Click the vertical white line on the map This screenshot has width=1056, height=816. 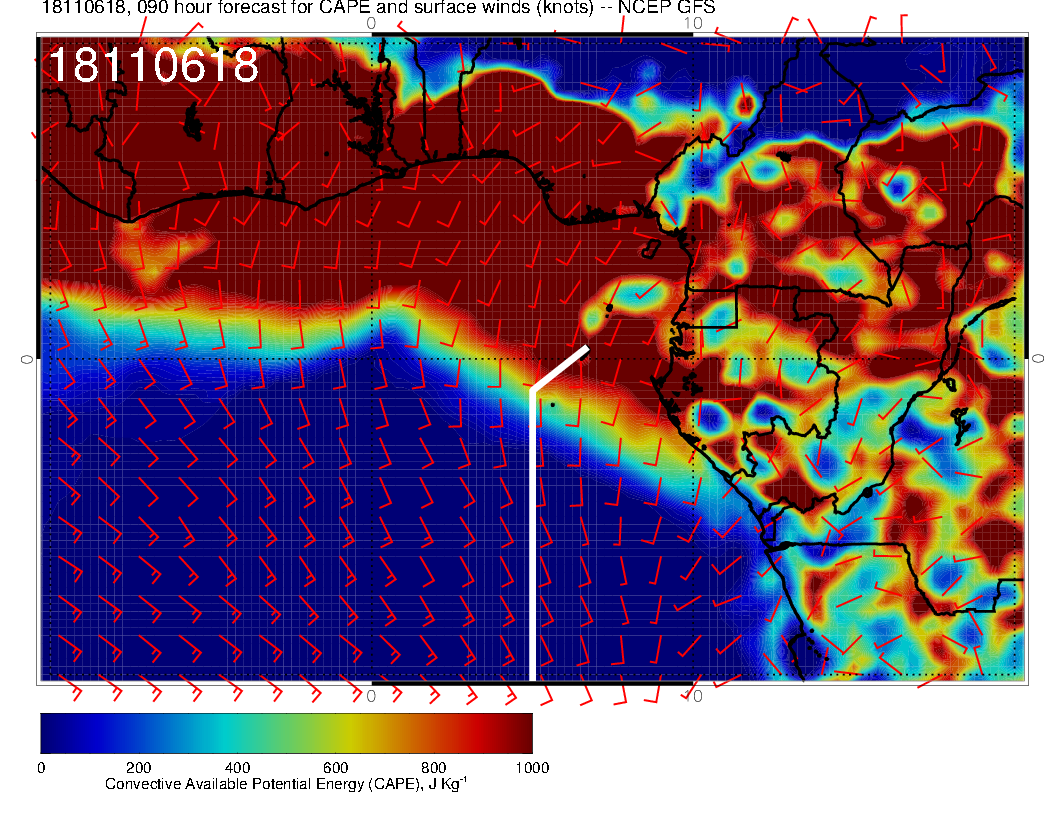click(x=531, y=530)
